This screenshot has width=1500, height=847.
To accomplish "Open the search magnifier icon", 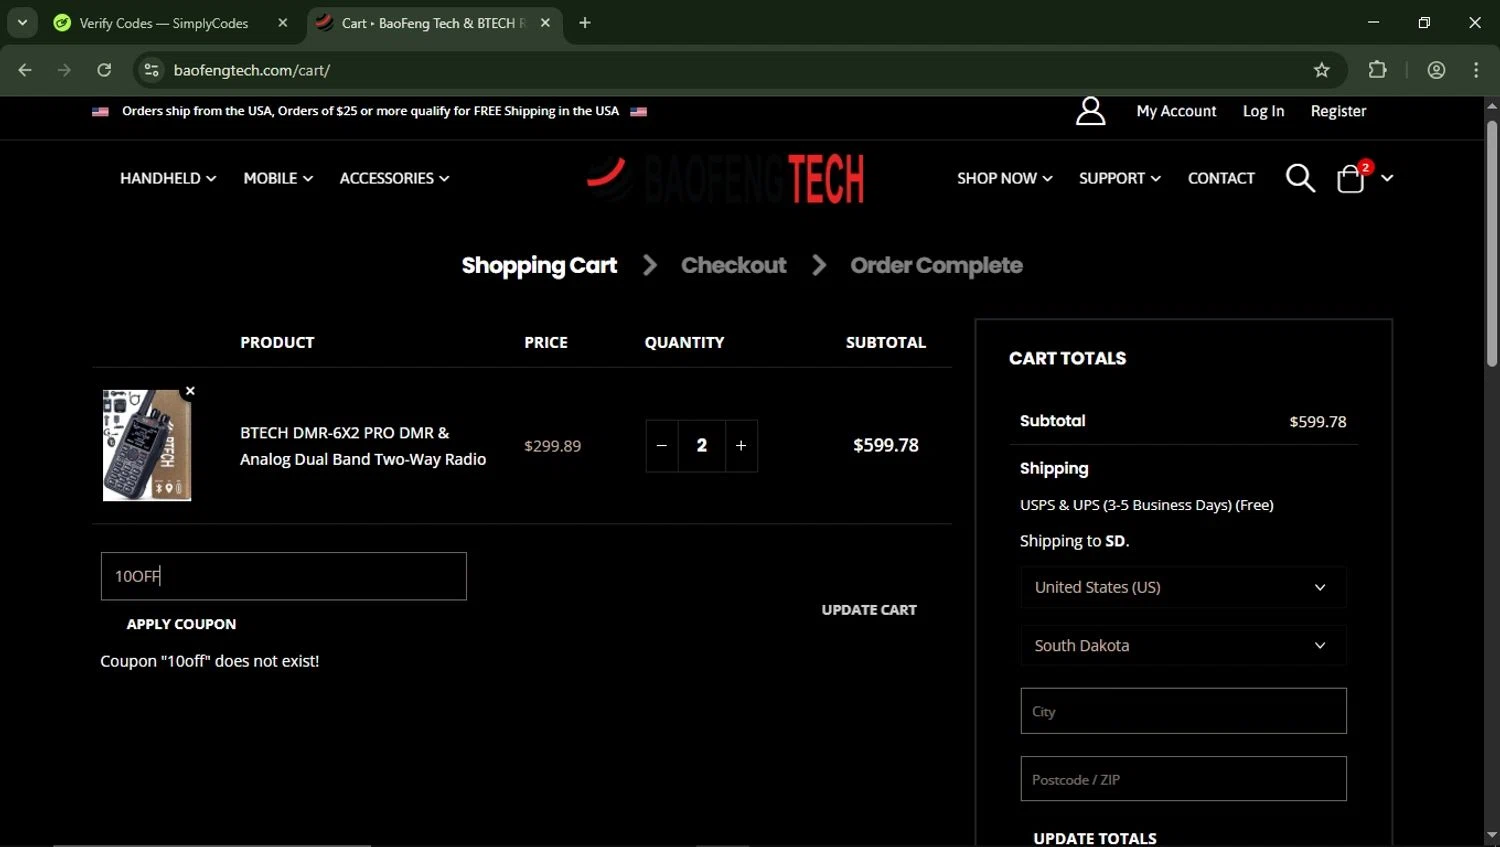I will tap(1300, 178).
